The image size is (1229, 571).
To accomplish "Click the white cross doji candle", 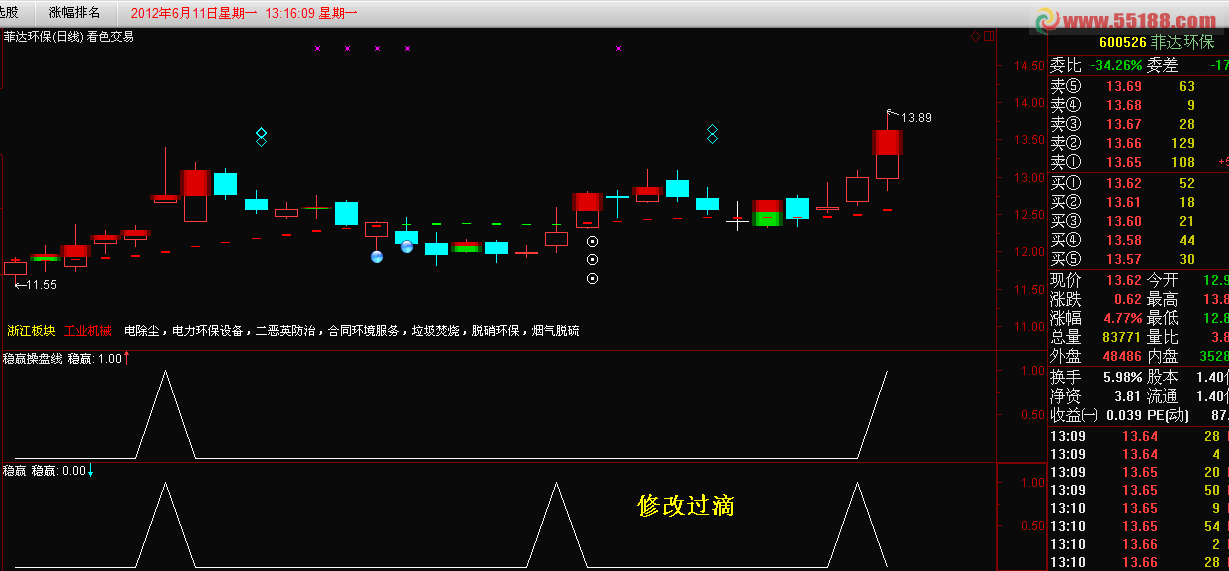I will click(737, 218).
